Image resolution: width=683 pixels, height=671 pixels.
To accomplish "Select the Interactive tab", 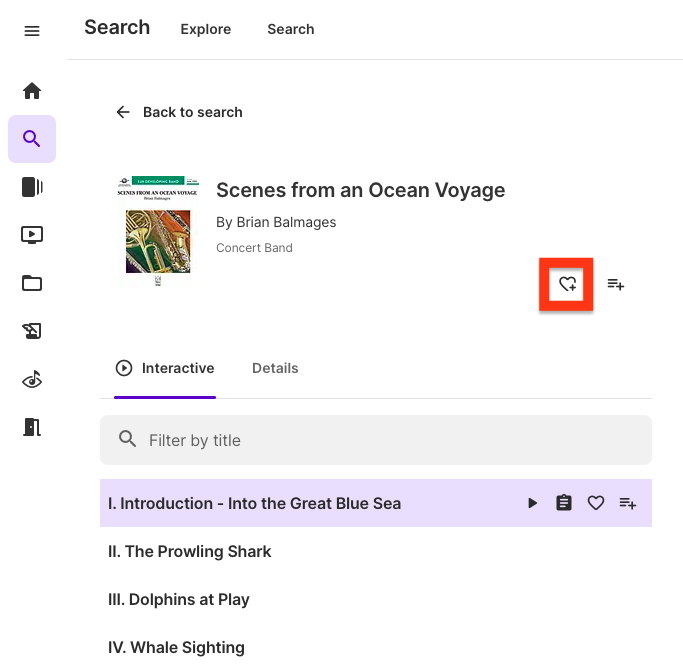I will (x=165, y=368).
